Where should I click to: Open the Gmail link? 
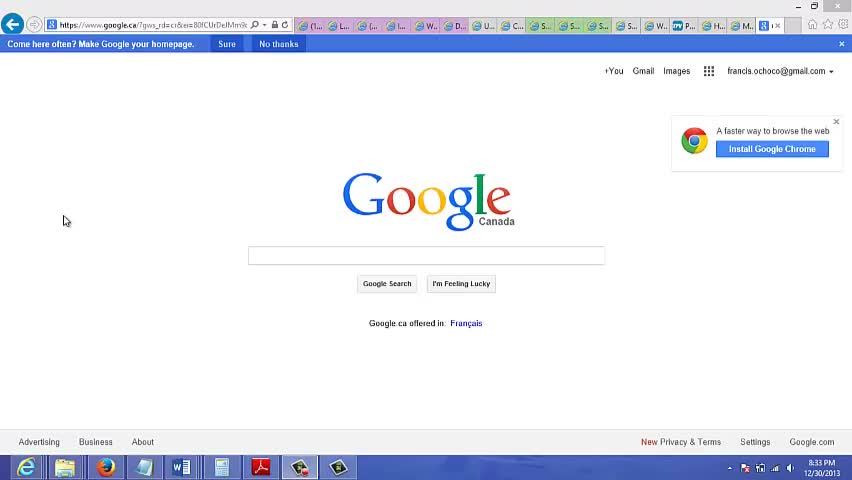pyautogui.click(x=643, y=71)
